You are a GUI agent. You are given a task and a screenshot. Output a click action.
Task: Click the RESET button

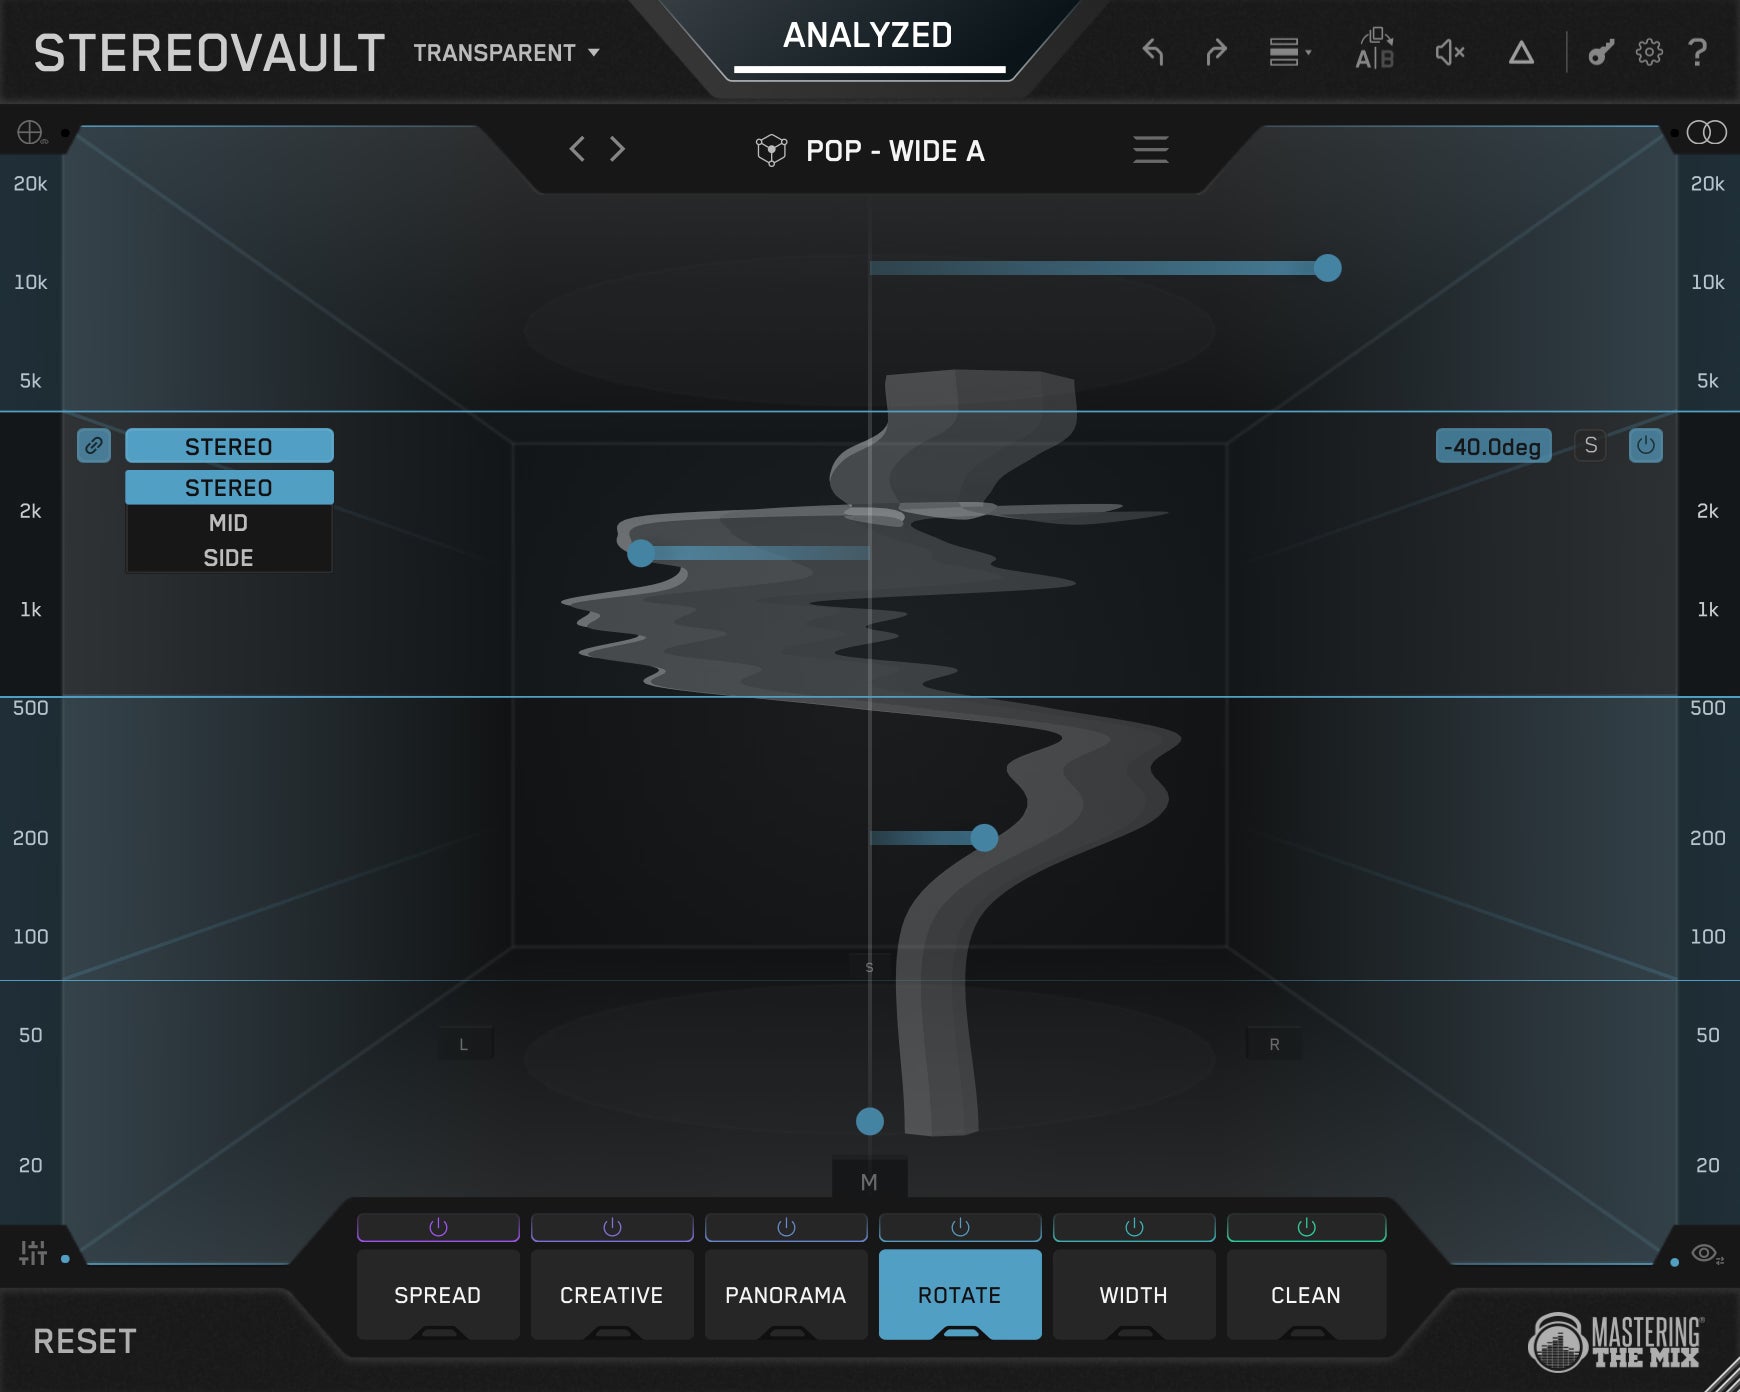click(x=85, y=1341)
